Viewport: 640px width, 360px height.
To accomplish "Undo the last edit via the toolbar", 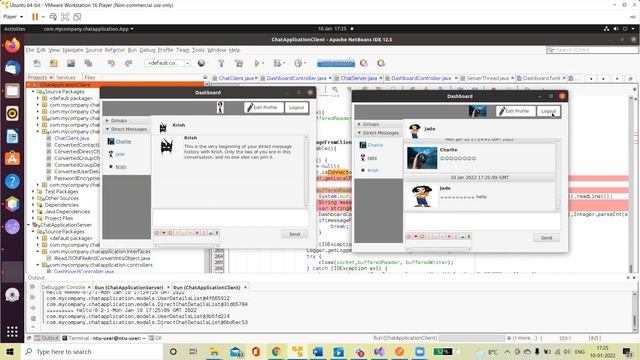I will coord(111,63).
